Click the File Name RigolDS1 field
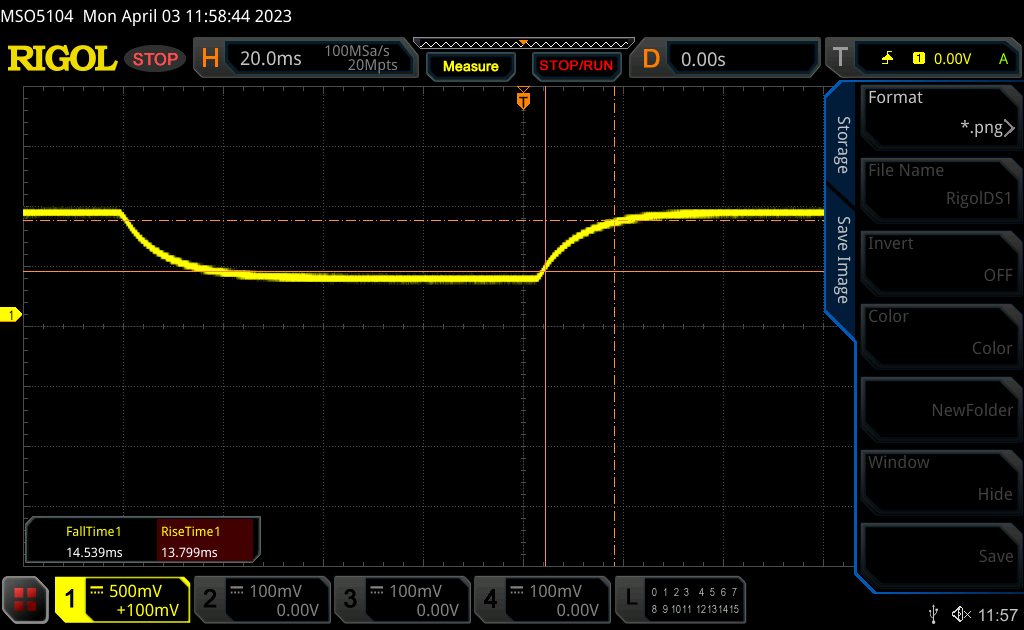Image resolution: width=1024 pixels, height=630 pixels. (940, 186)
